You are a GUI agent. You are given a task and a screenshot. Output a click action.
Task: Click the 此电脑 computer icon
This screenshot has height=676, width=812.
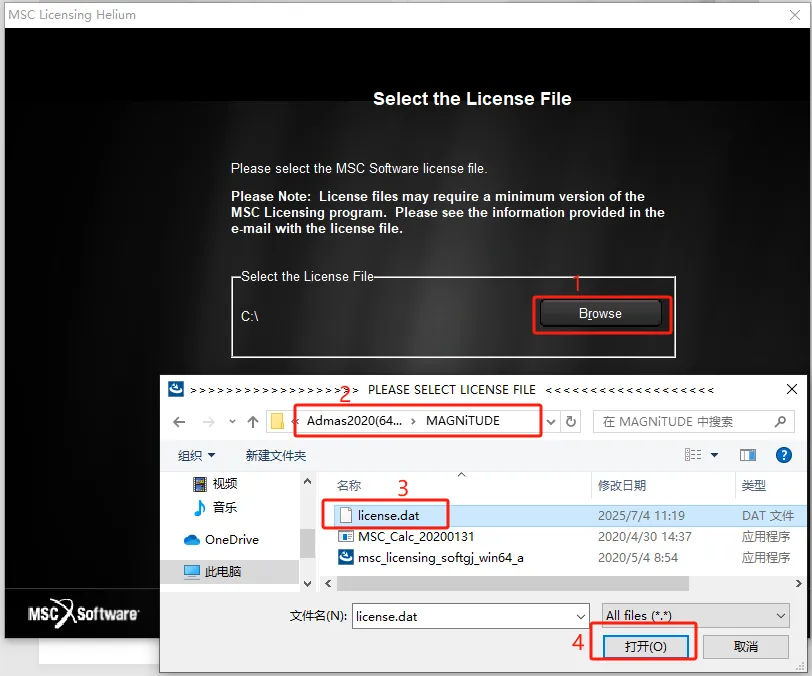tap(192, 571)
